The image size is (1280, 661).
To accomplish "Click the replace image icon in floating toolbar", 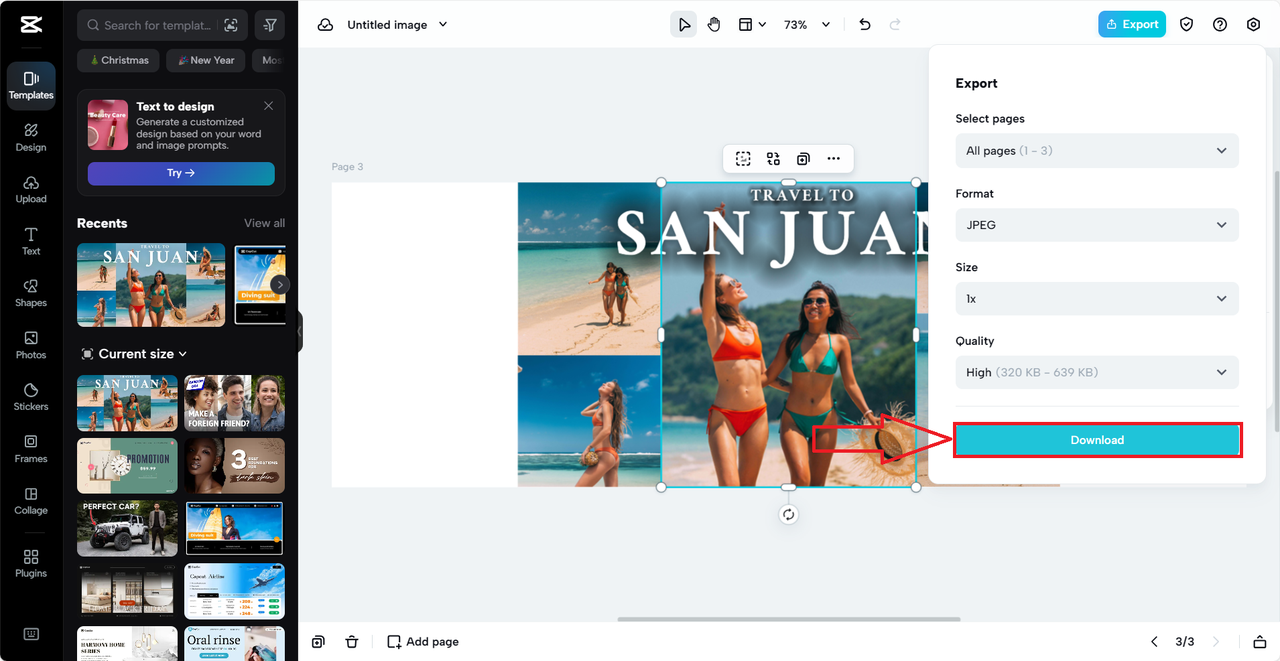I will (773, 158).
